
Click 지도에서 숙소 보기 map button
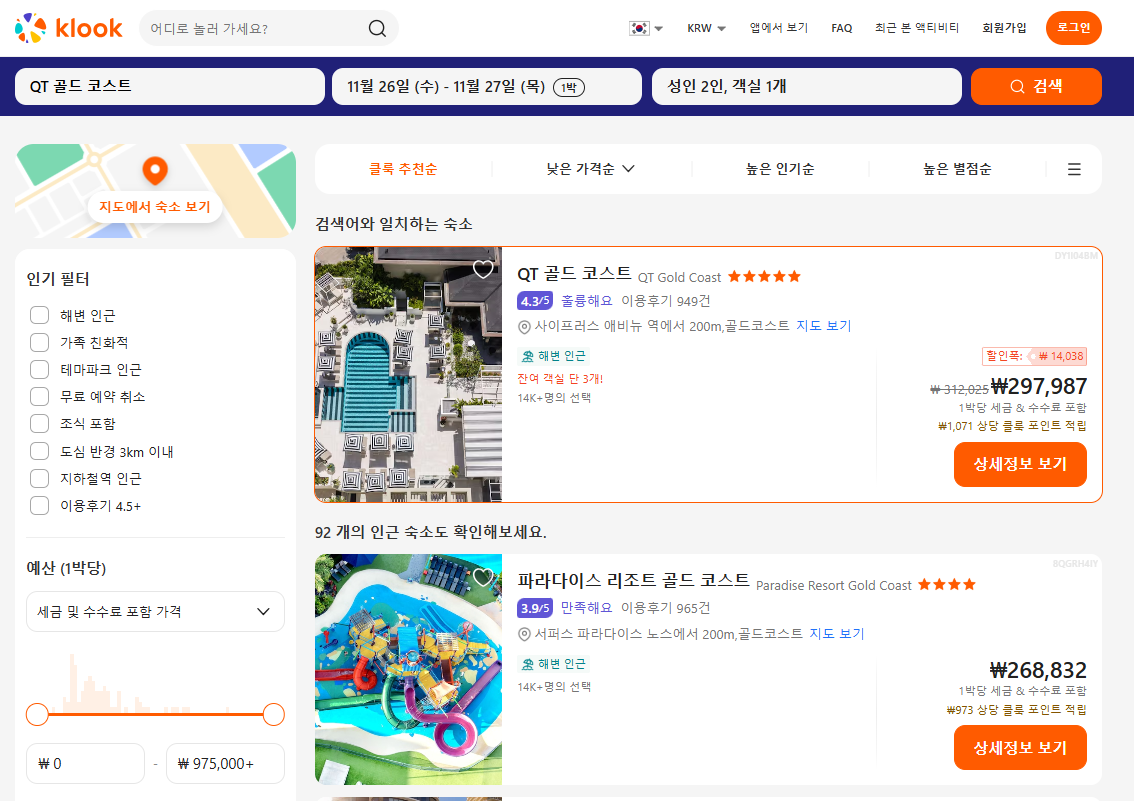[x=155, y=207]
